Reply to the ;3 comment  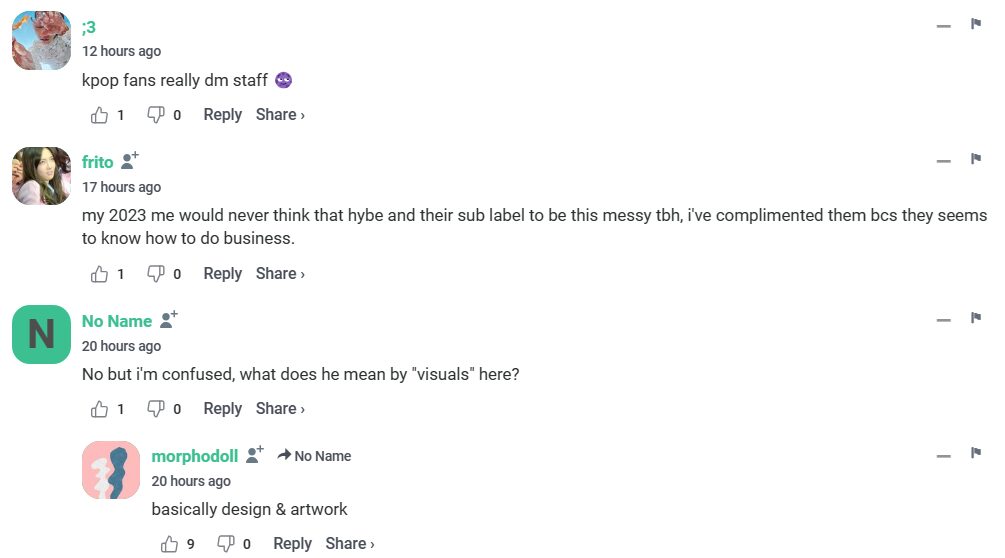pyautogui.click(x=222, y=115)
